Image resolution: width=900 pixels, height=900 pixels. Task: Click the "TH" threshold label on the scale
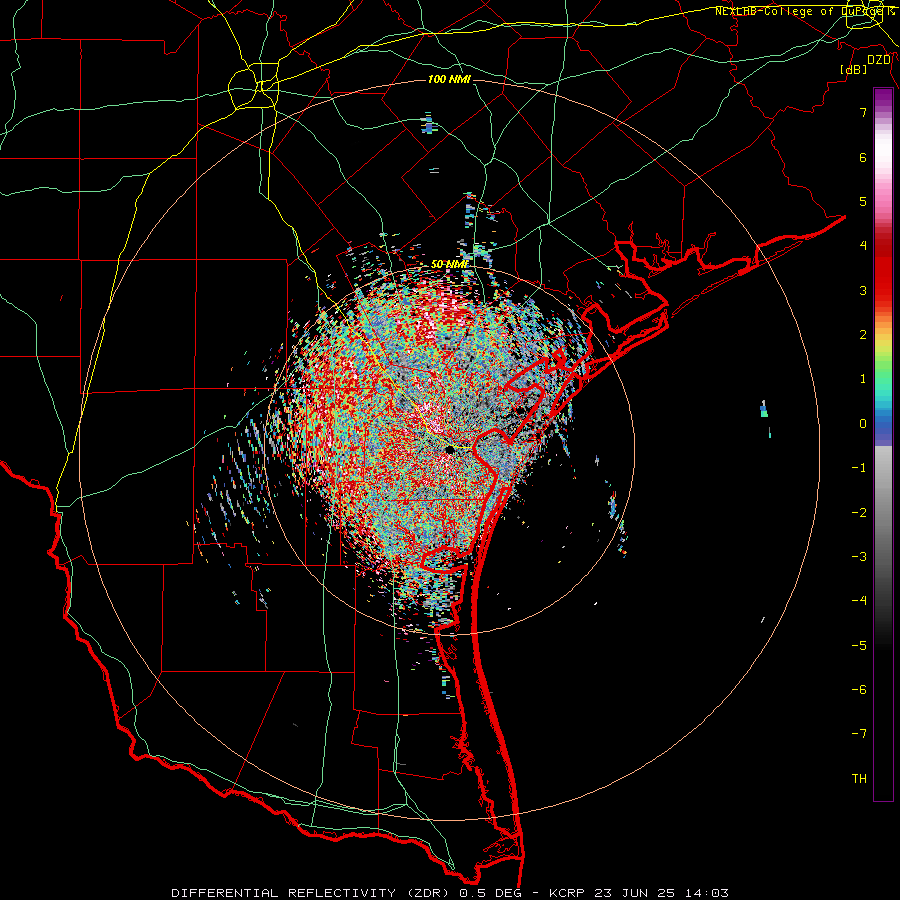tap(859, 779)
